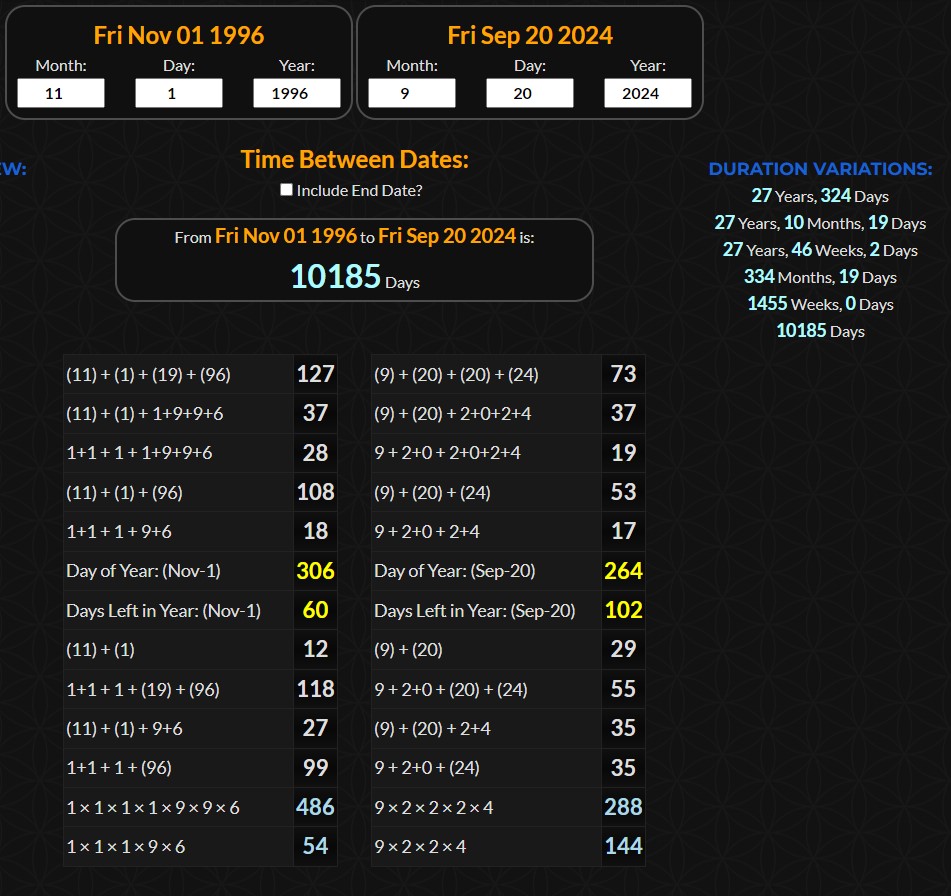Click the start date Day input field
The width and height of the screenshot is (951, 896).
point(179,94)
